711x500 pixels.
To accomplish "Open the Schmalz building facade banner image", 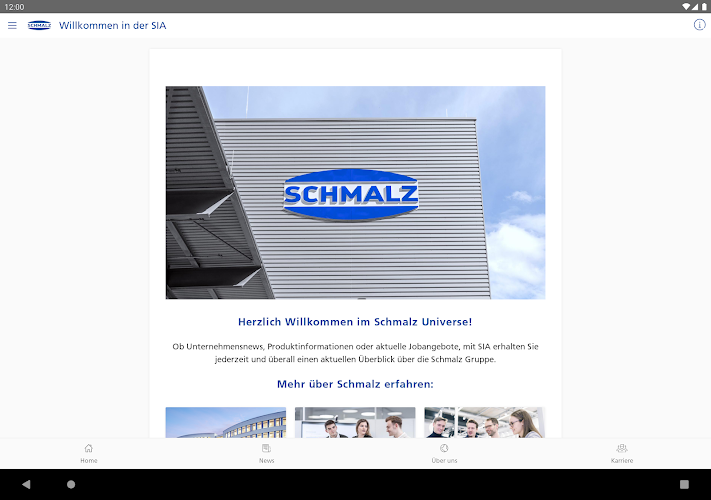I will tap(356, 192).
